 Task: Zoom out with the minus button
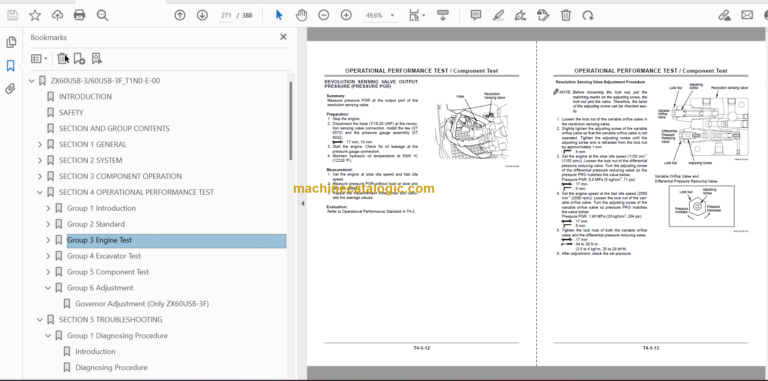(324, 15)
